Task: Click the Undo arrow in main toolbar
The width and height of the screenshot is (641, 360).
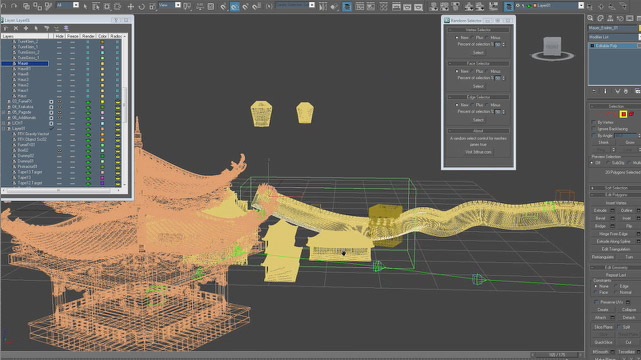Action: point(3,6)
